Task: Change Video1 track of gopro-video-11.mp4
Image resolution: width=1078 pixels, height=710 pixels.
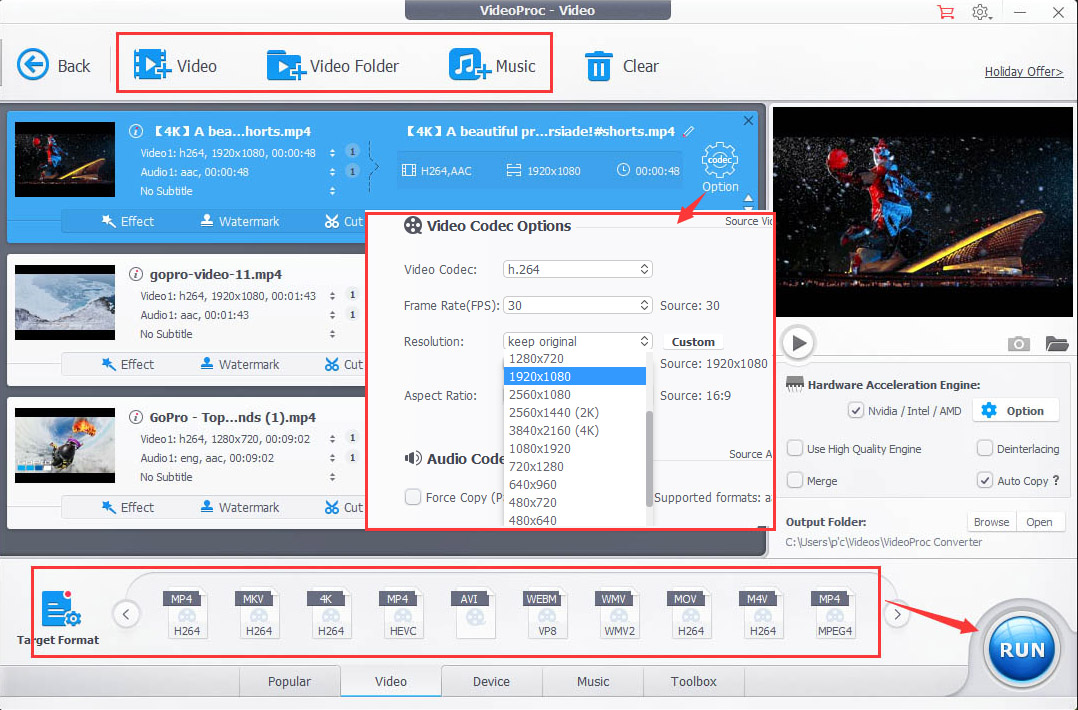Action: [333, 296]
